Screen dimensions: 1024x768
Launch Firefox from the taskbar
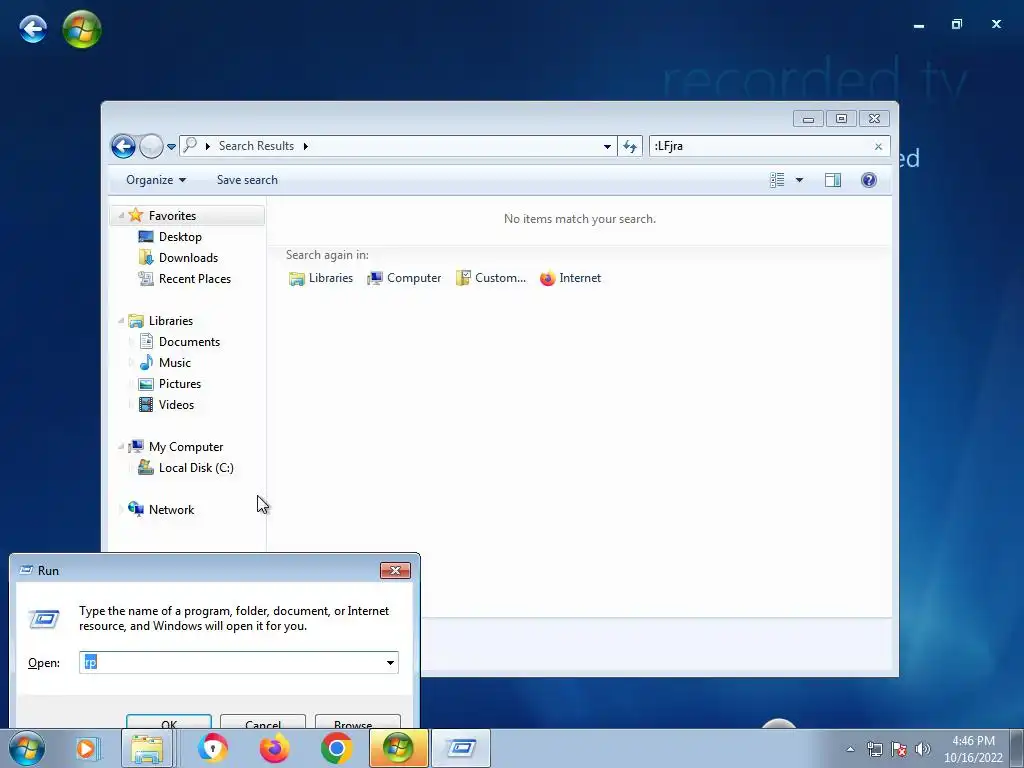tap(274, 748)
